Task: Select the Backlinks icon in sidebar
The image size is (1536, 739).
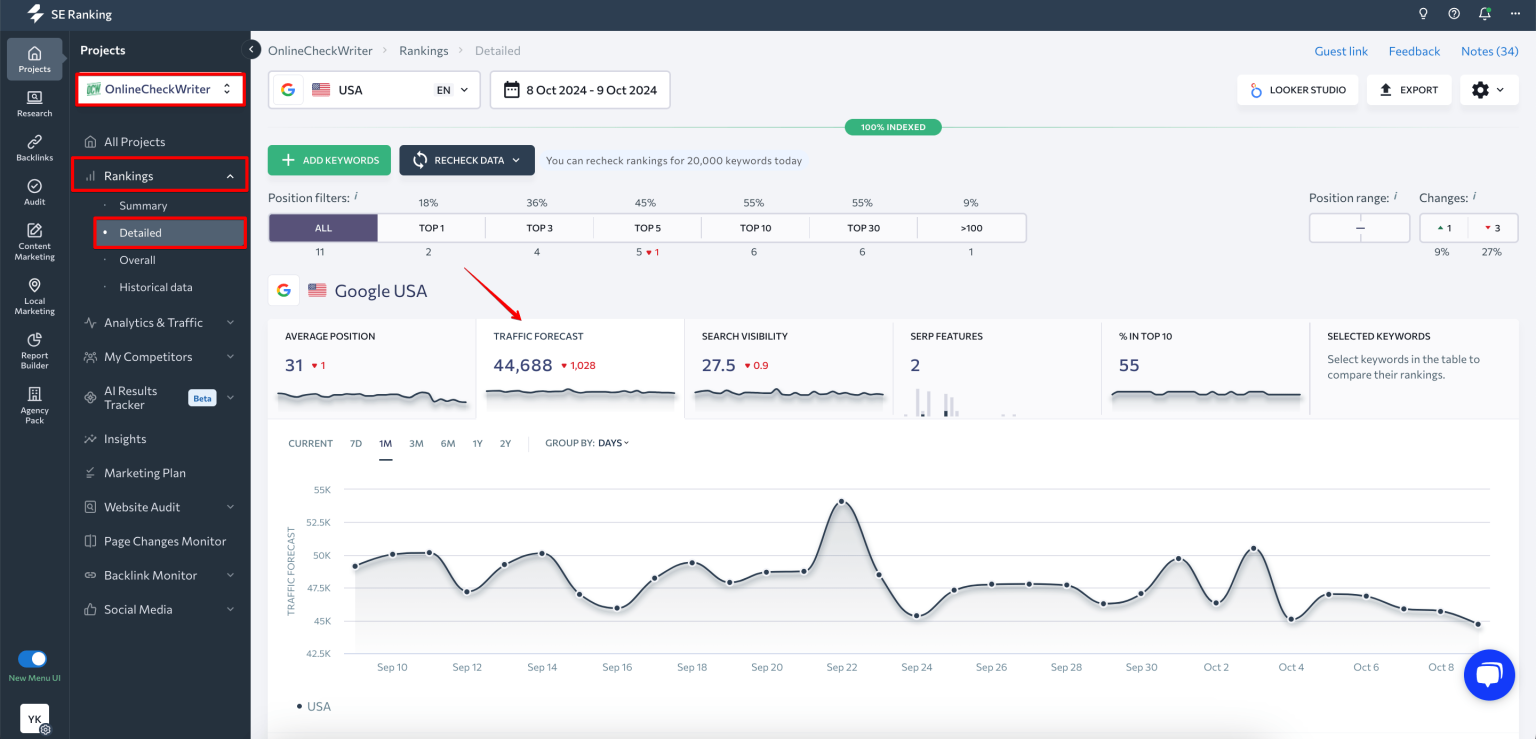Action: pos(34,143)
